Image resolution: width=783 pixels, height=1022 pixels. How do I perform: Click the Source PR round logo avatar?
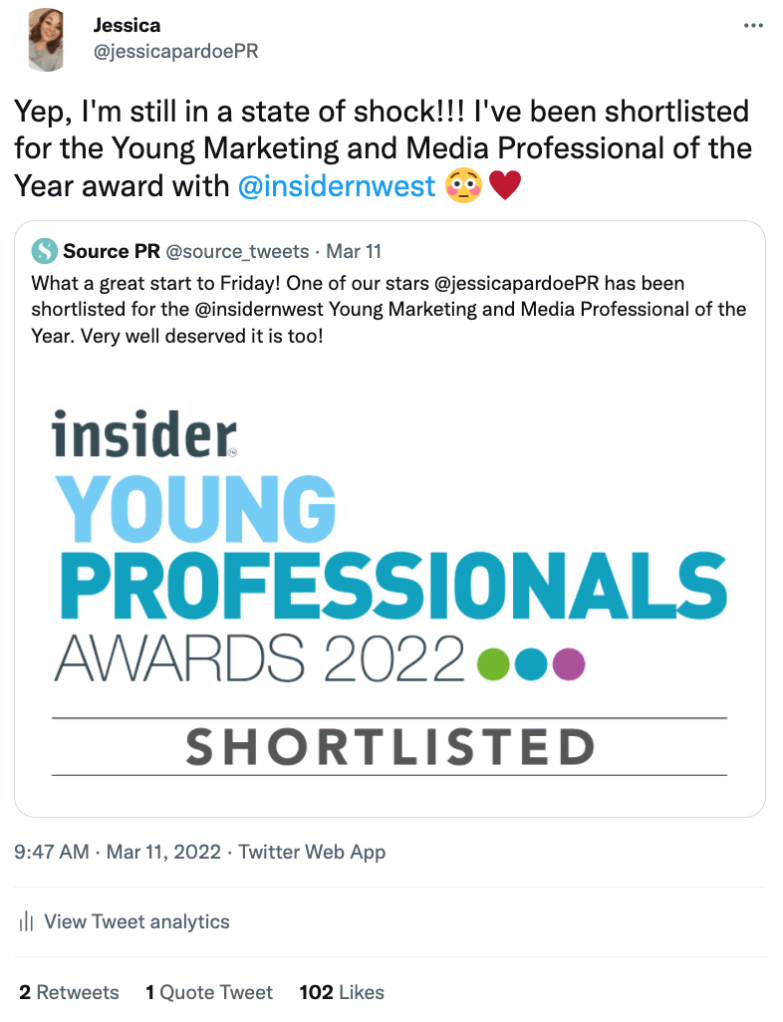[44, 250]
